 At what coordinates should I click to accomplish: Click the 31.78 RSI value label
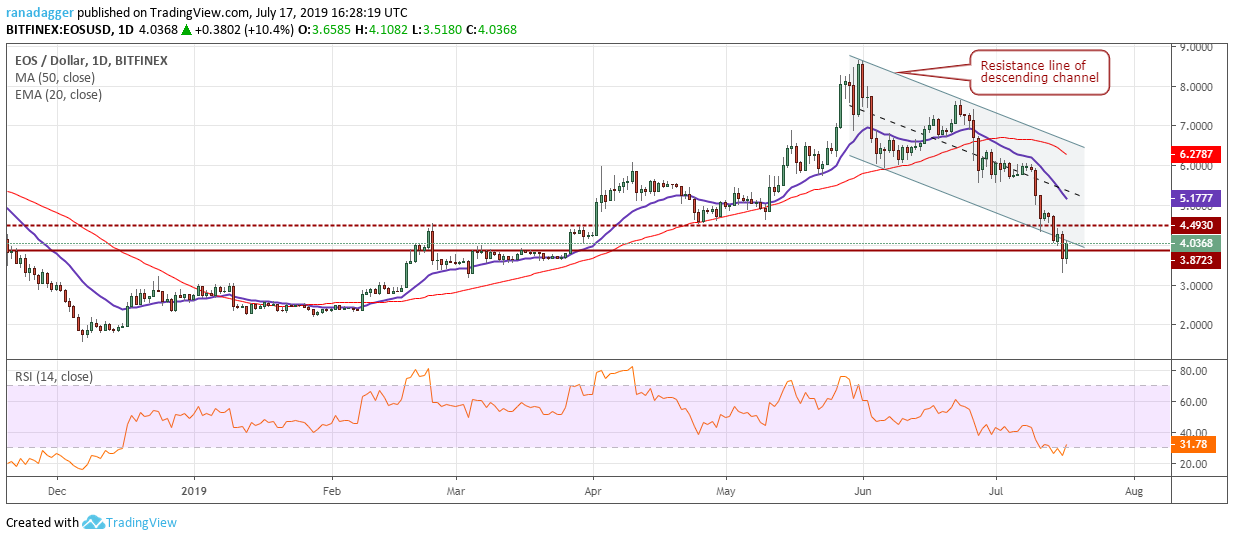(1195, 446)
